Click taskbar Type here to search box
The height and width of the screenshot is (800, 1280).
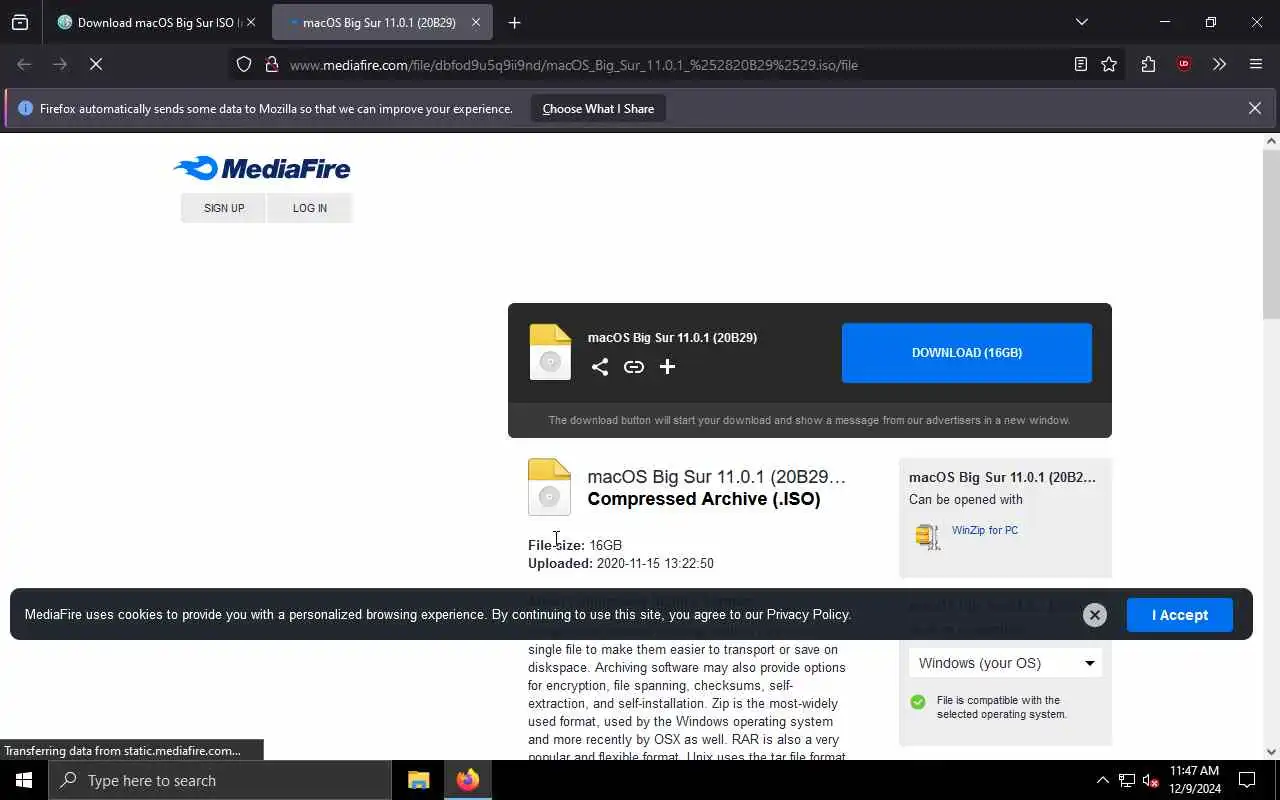[220, 780]
